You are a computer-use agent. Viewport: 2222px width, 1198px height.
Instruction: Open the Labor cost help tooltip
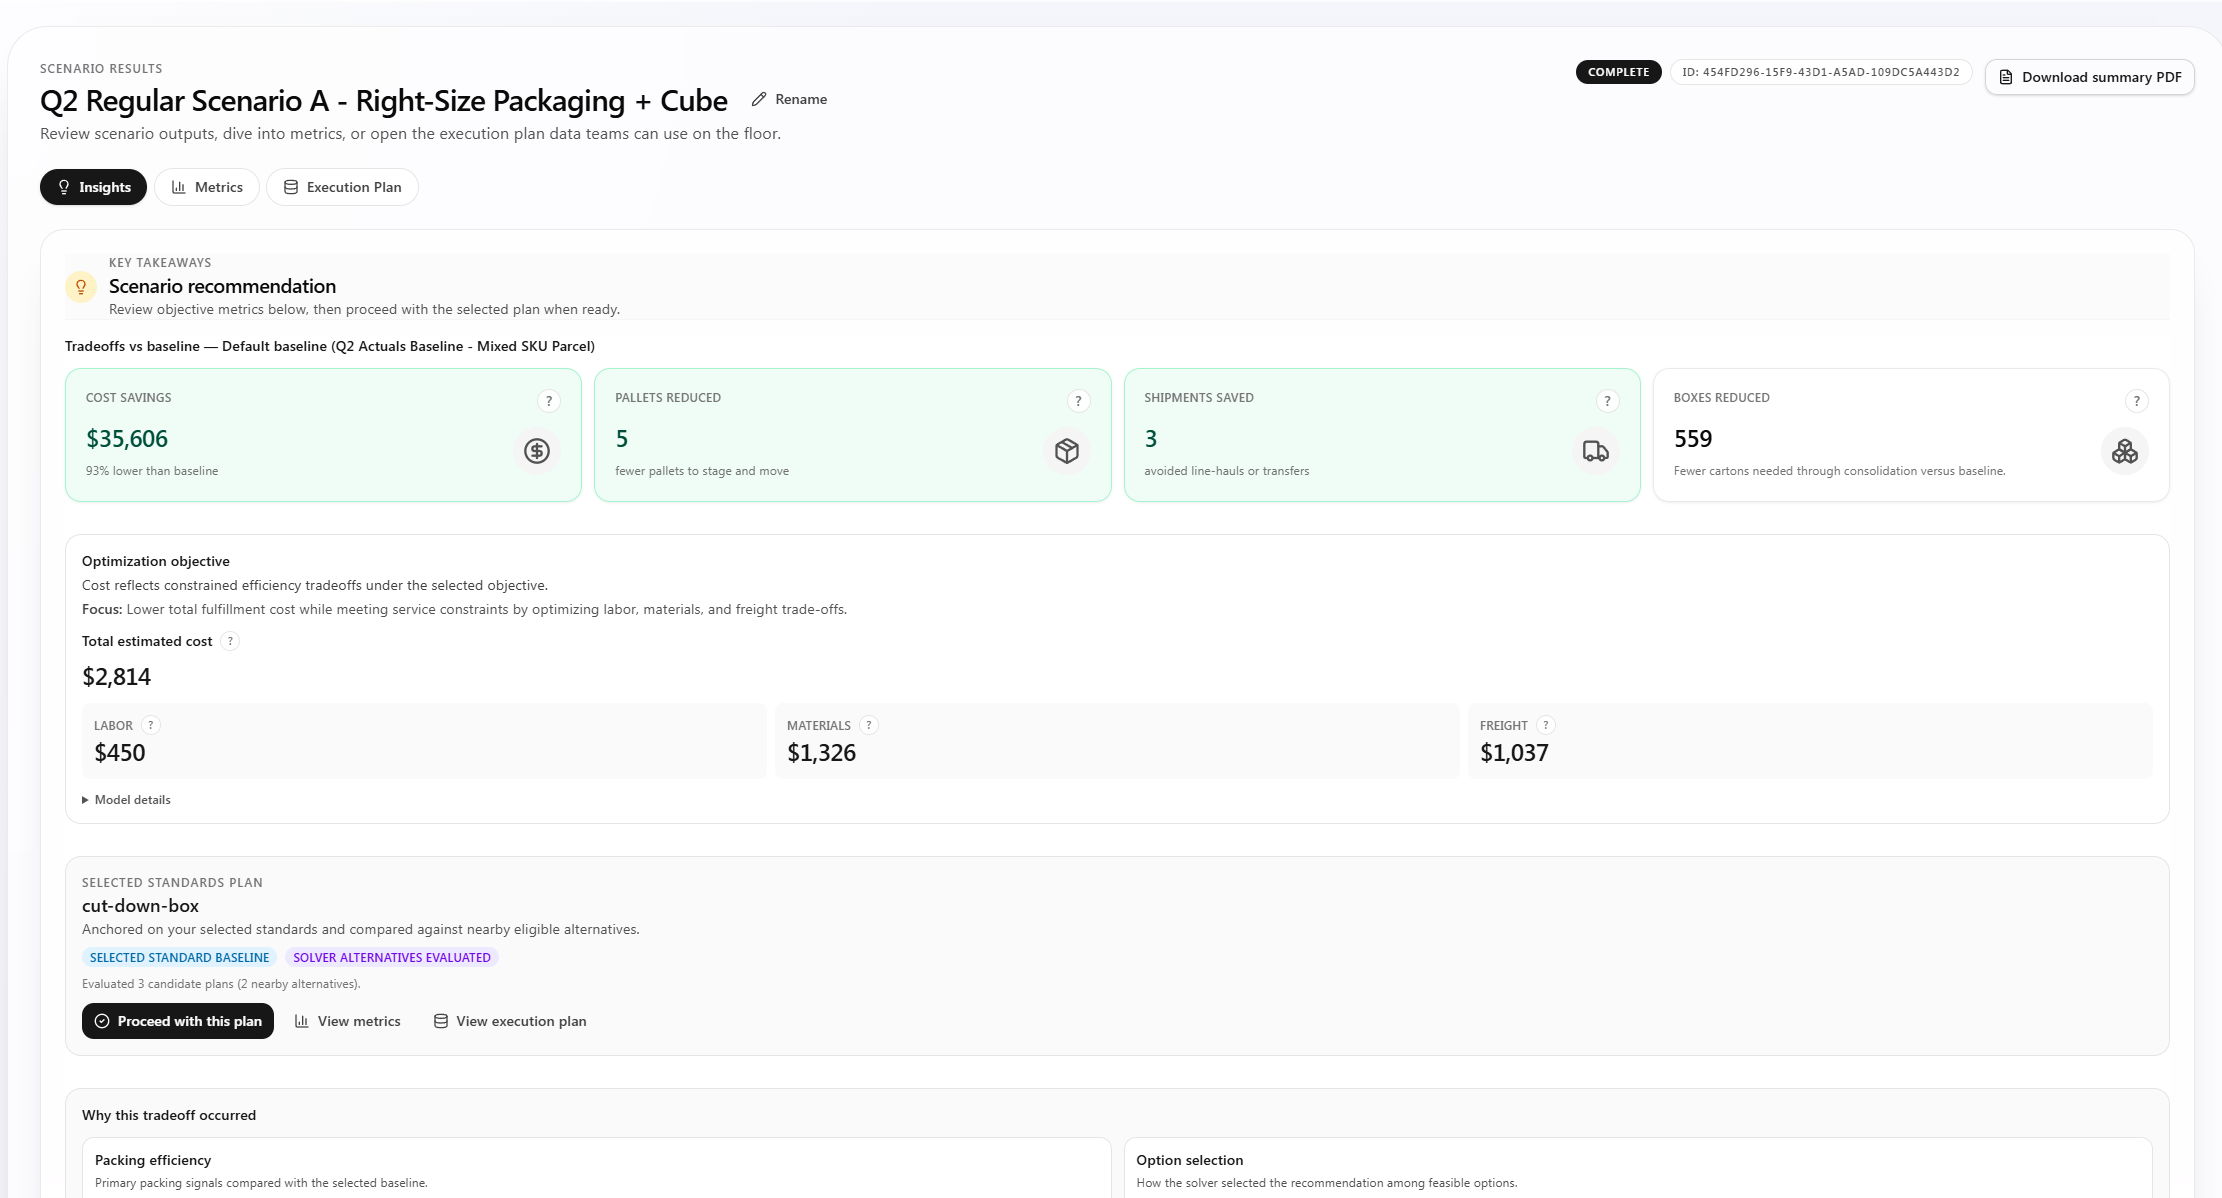[150, 725]
